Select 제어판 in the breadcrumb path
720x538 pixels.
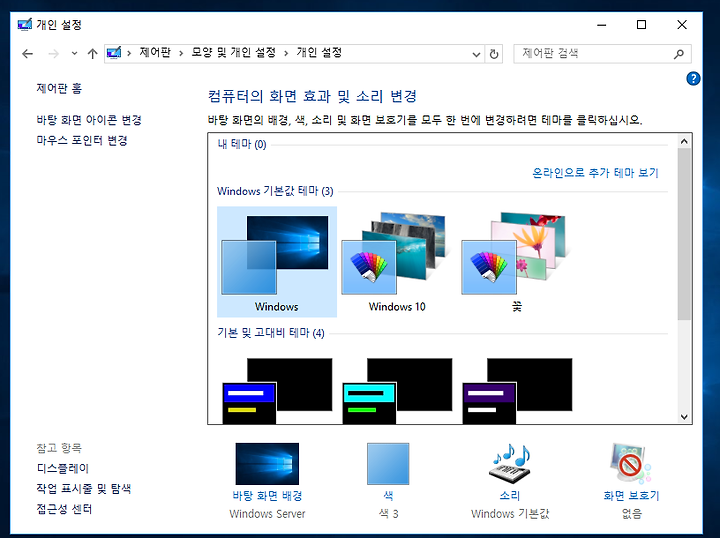coord(155,53)
